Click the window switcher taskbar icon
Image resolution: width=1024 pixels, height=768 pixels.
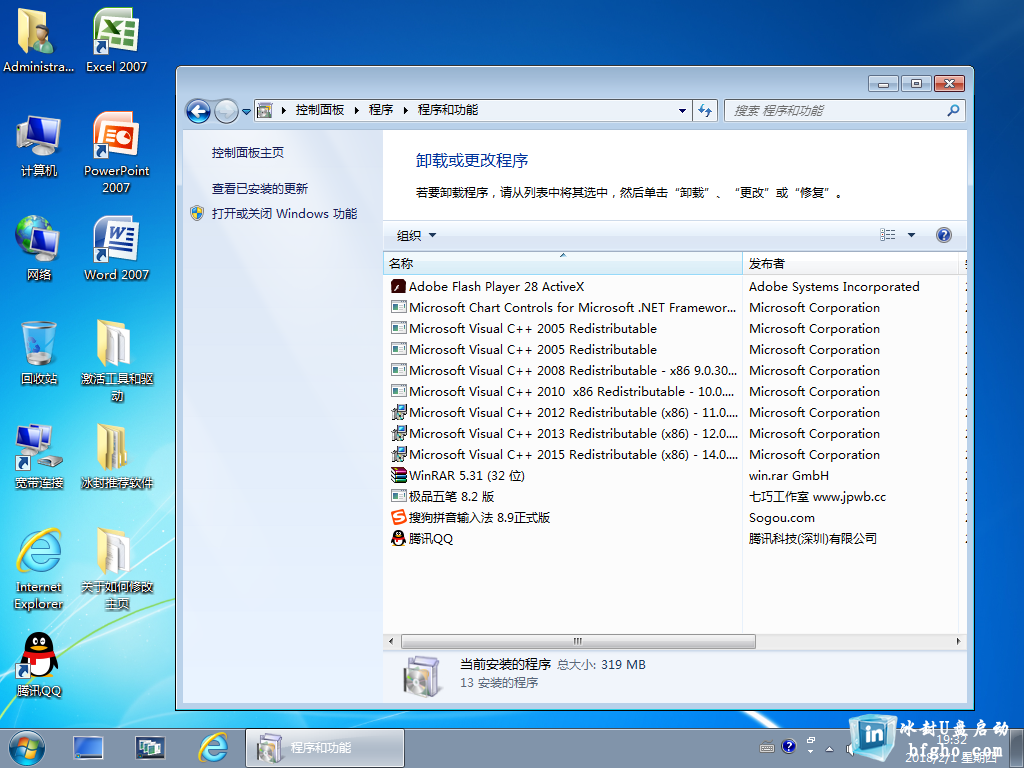tap(150, 748)
